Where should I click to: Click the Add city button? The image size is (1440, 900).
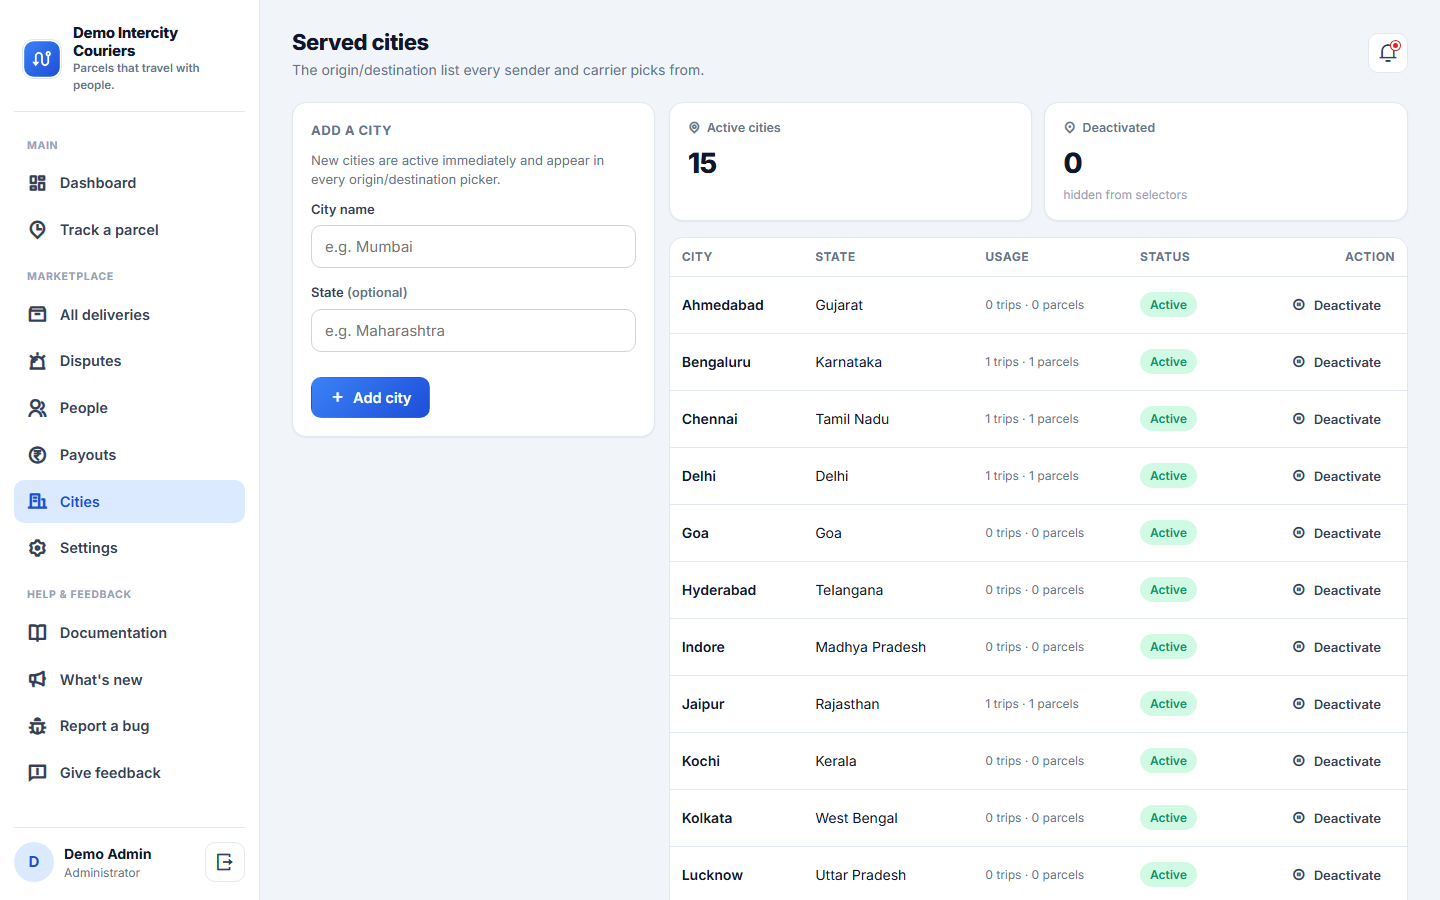pyautogui.click(x=370, y=398)
